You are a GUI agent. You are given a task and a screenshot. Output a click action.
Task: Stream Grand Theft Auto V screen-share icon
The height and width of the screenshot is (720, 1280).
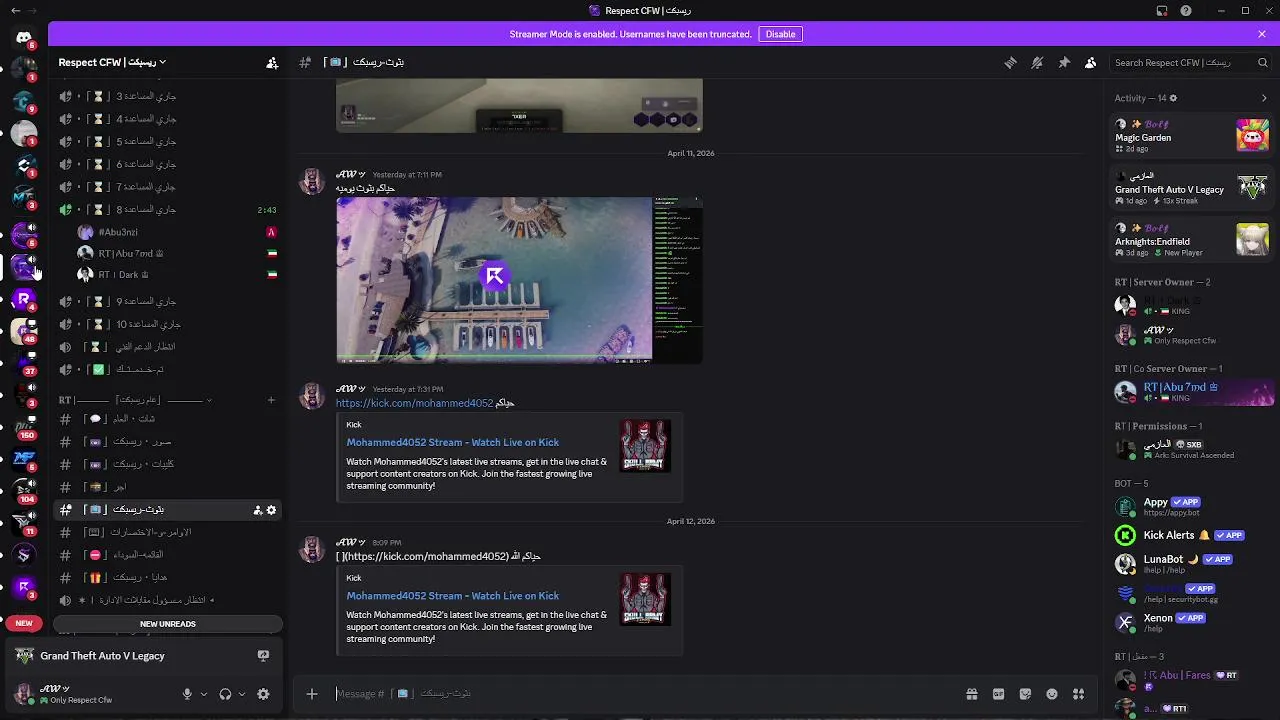pyautogui.click(x=263, y=656)
